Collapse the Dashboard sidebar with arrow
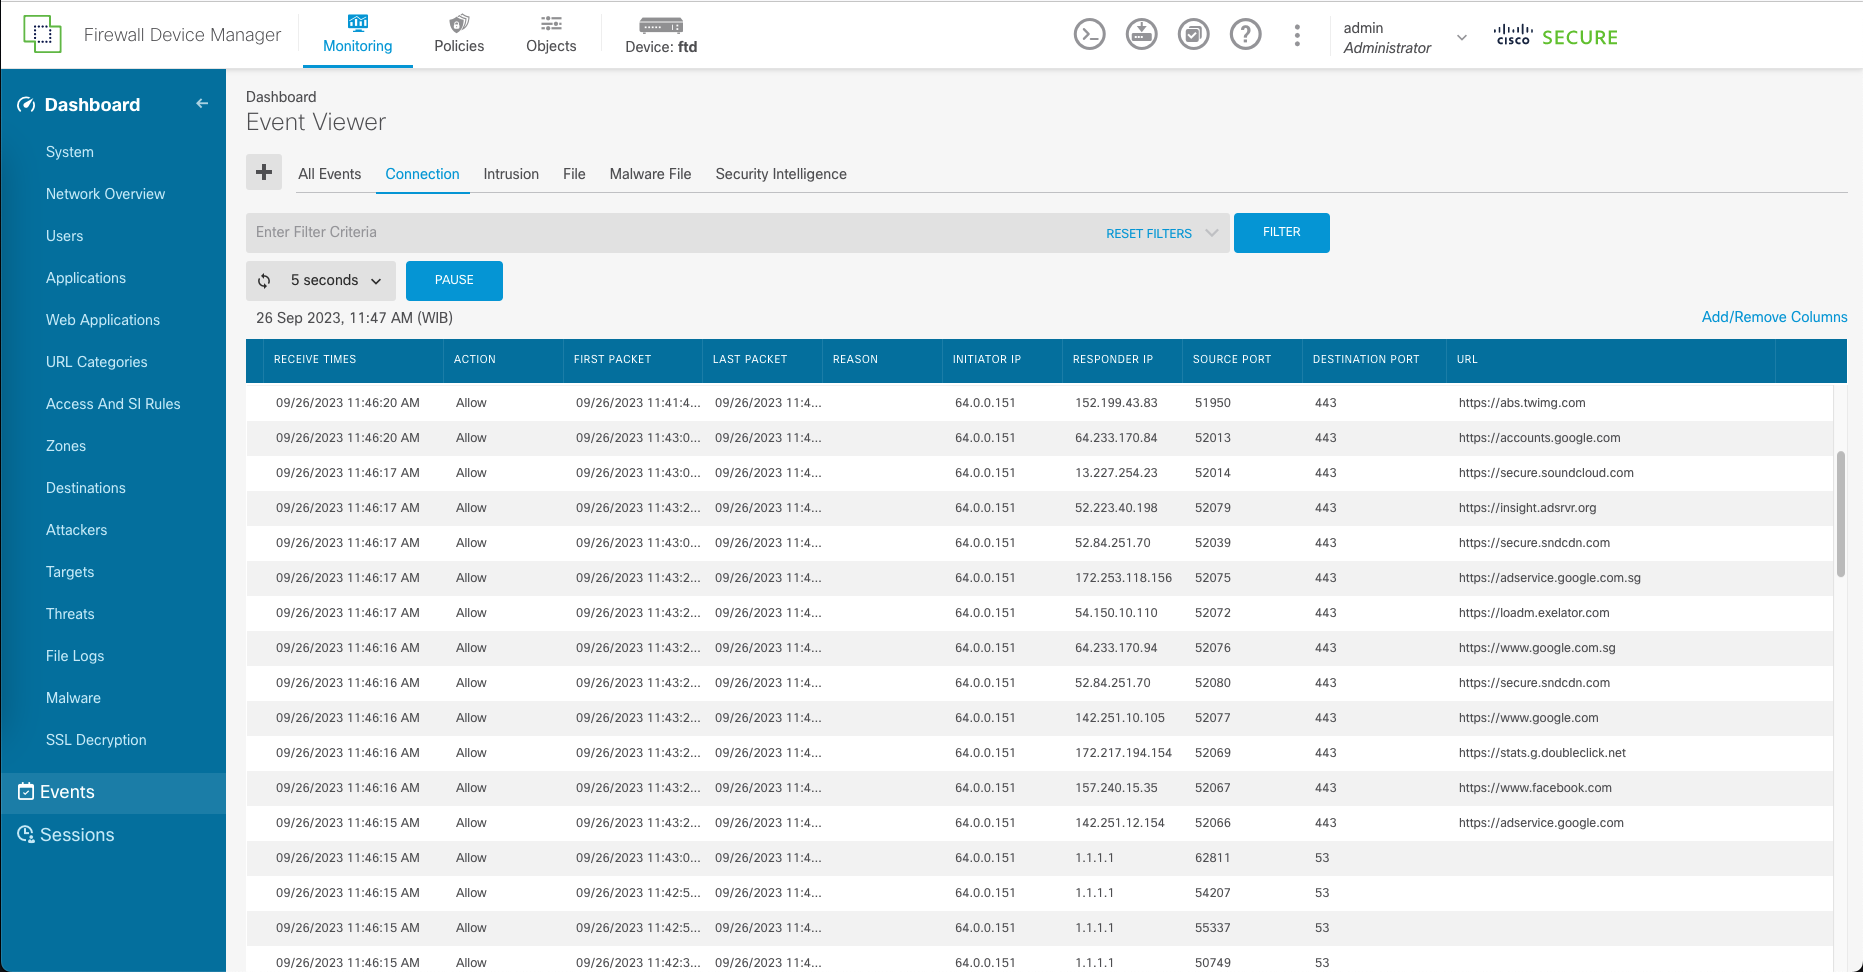The image size is (1863, 972). 202,104
